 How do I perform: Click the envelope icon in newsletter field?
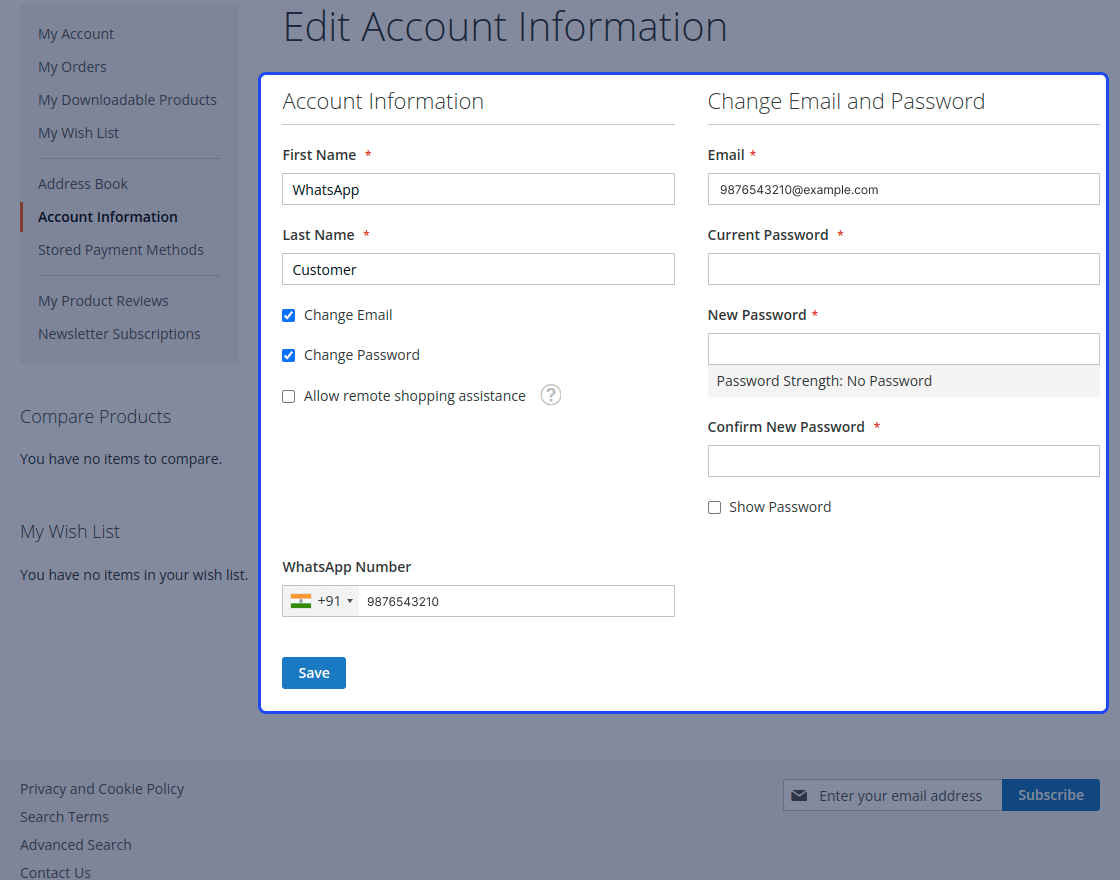pyautogui.click(x=799, y=795)
